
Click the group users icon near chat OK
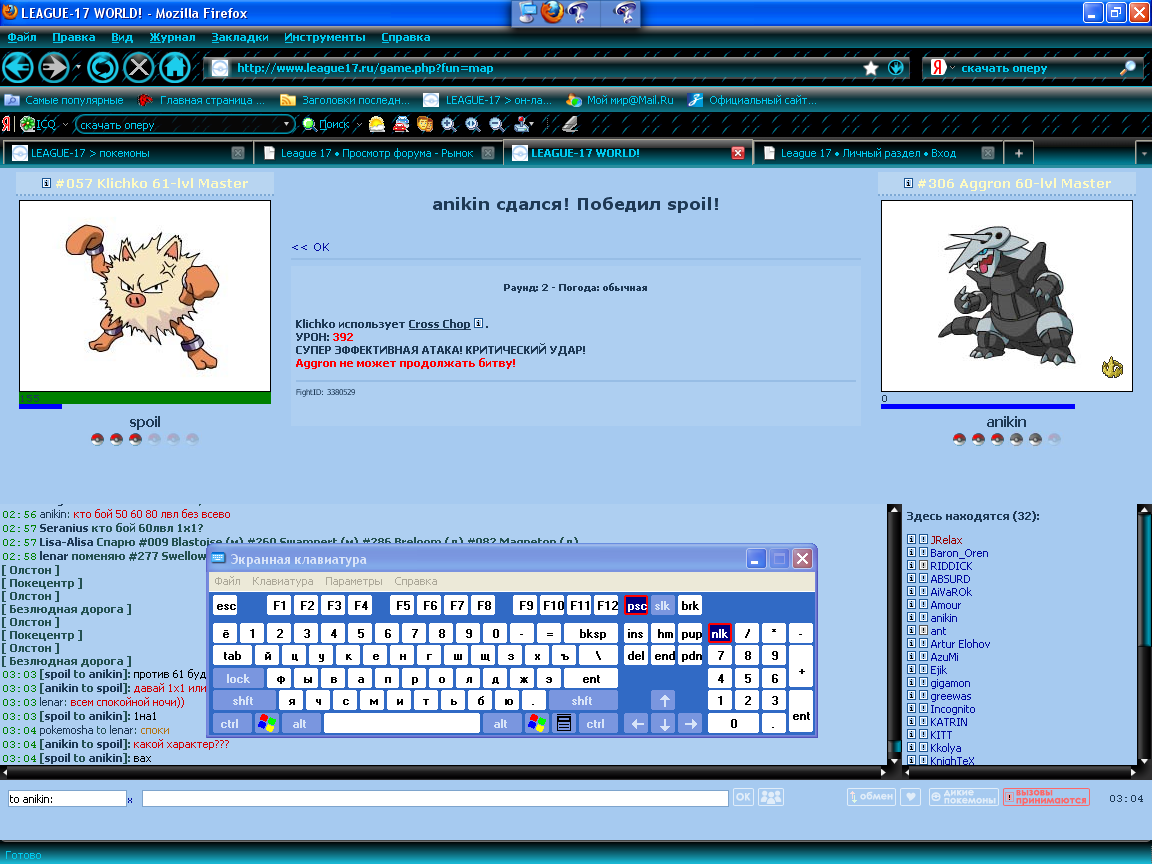pos(771,797)
